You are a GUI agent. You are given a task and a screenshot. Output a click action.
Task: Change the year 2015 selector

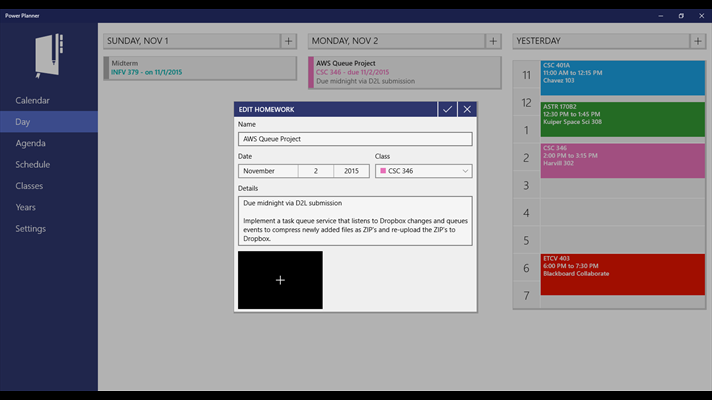pos(351,171)
